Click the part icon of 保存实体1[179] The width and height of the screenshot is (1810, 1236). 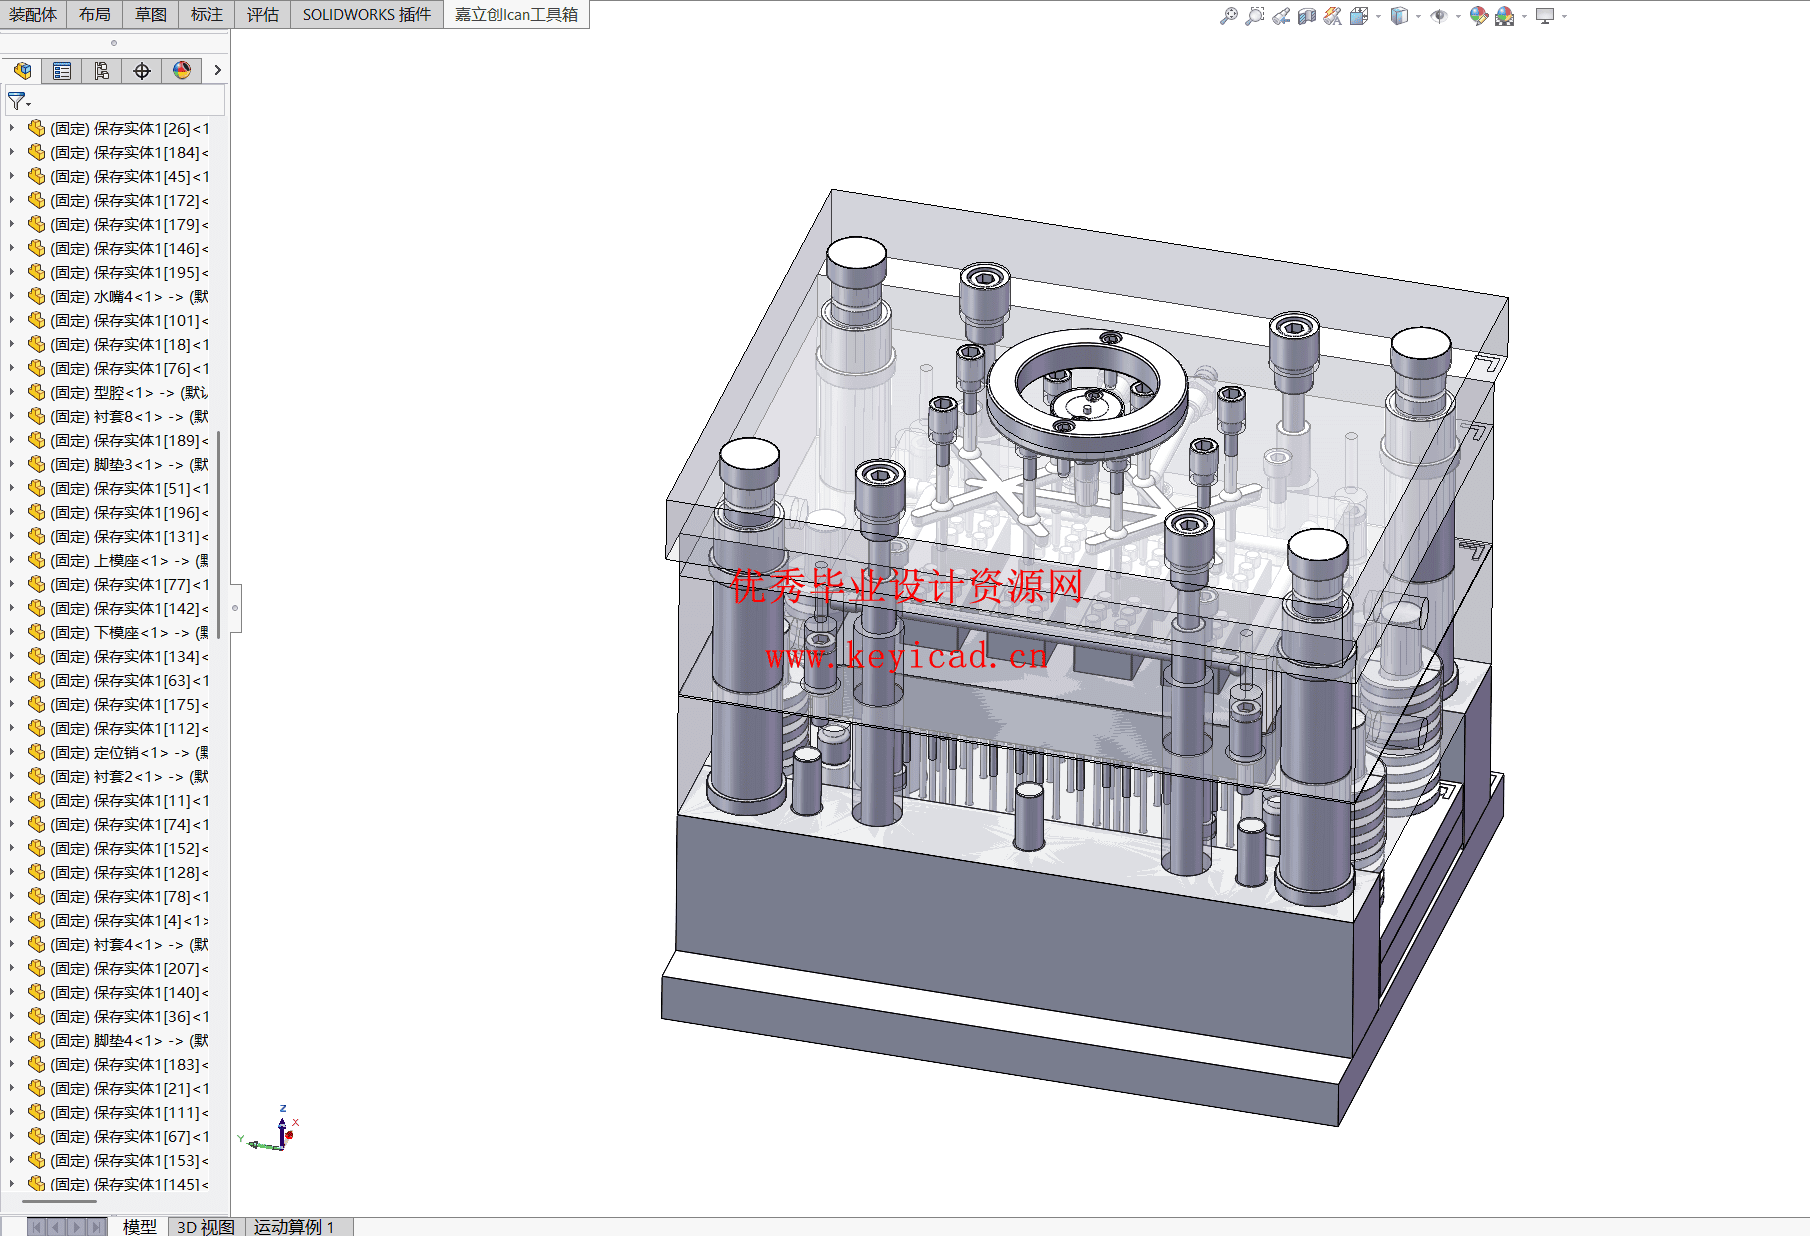click(x=37, y=224)
